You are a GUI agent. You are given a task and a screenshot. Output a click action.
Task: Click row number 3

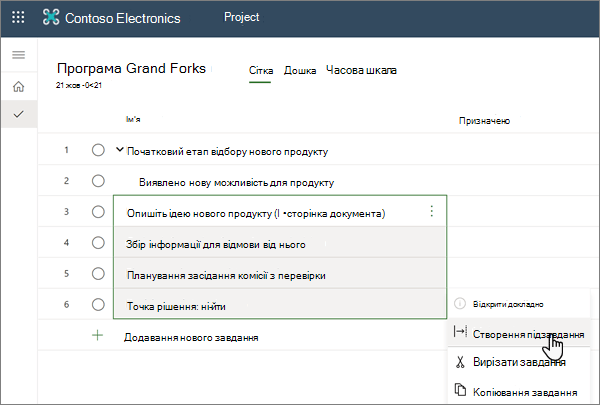pos(67,212)
